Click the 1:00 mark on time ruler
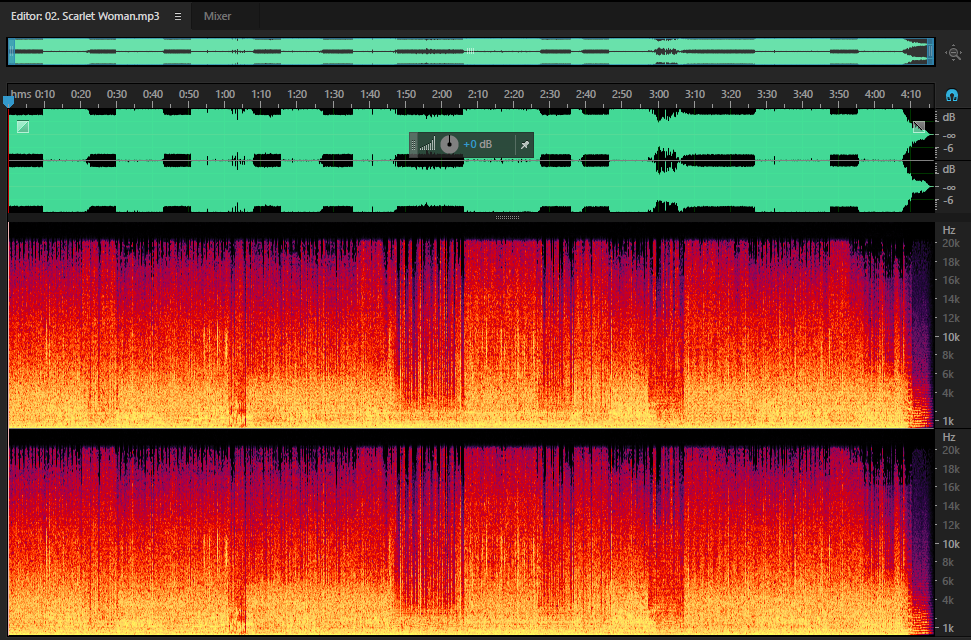The height and width of the screenshot is (640, 971). pos(225,94)
